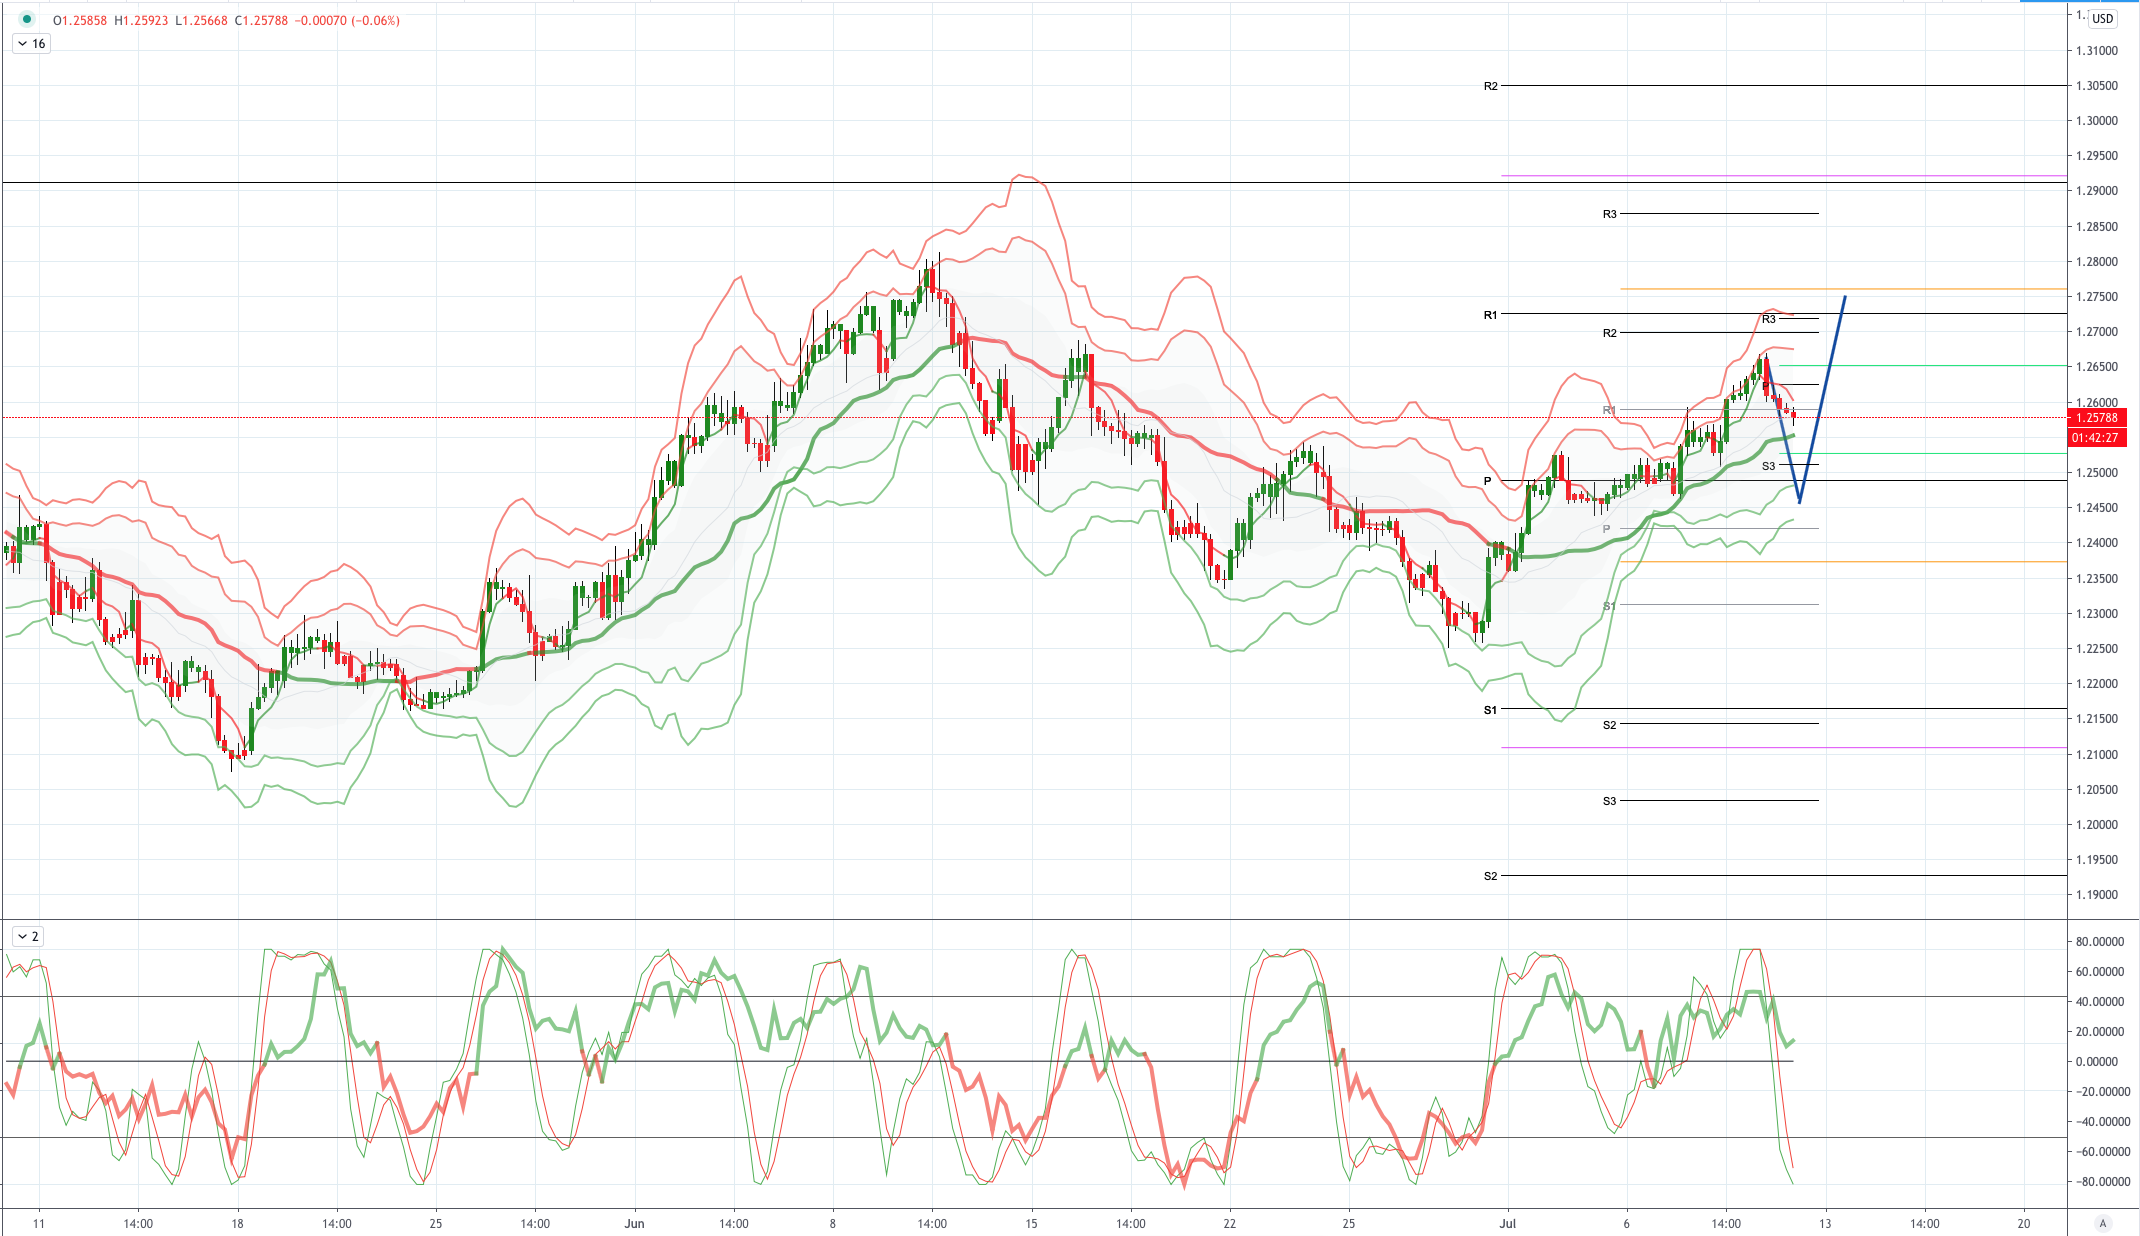
Task: Click the 1.30000 price axis label
Action: click(x=2096, y=121)
